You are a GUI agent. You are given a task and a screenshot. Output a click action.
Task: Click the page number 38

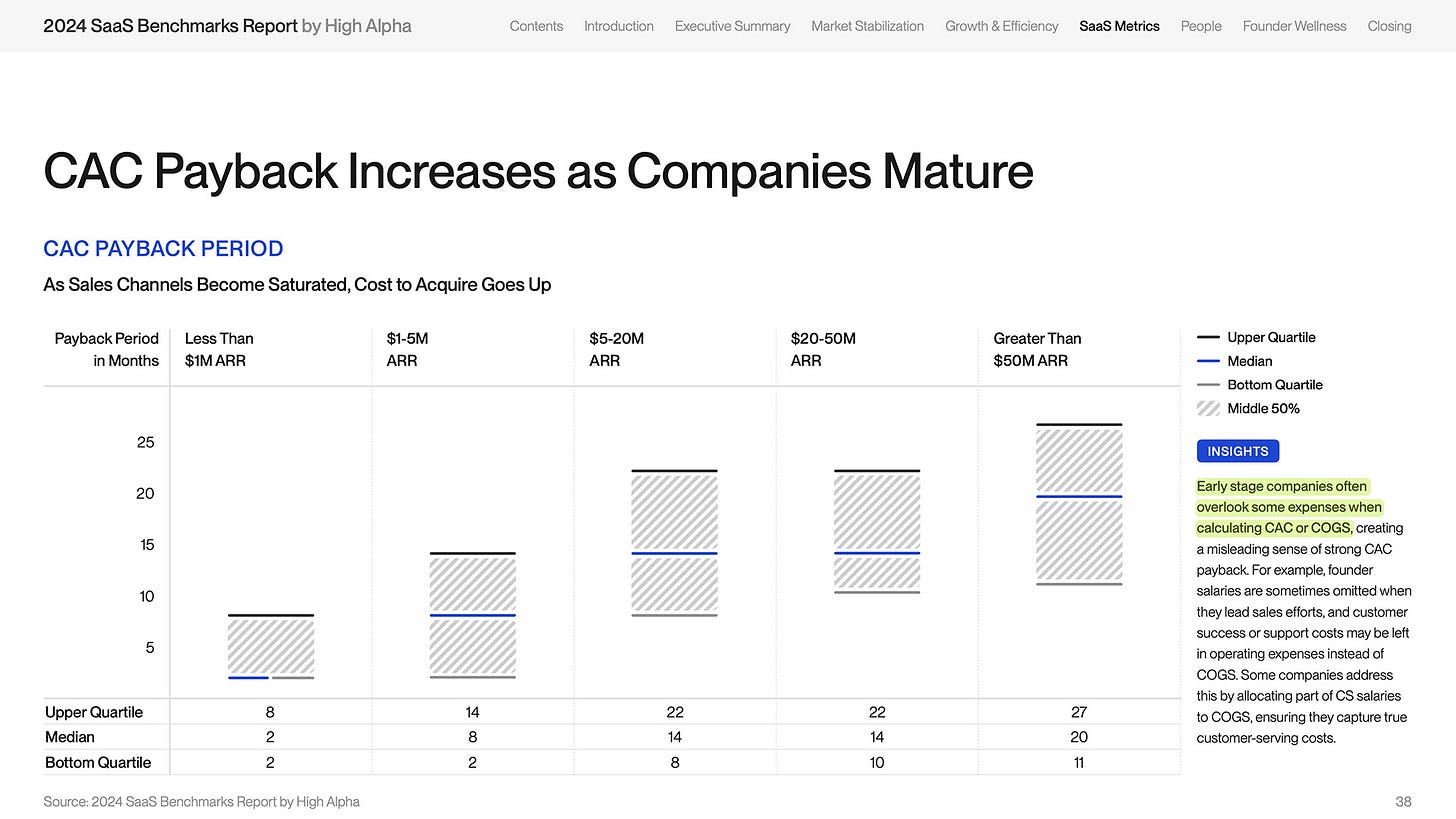tap(1403, 801)
